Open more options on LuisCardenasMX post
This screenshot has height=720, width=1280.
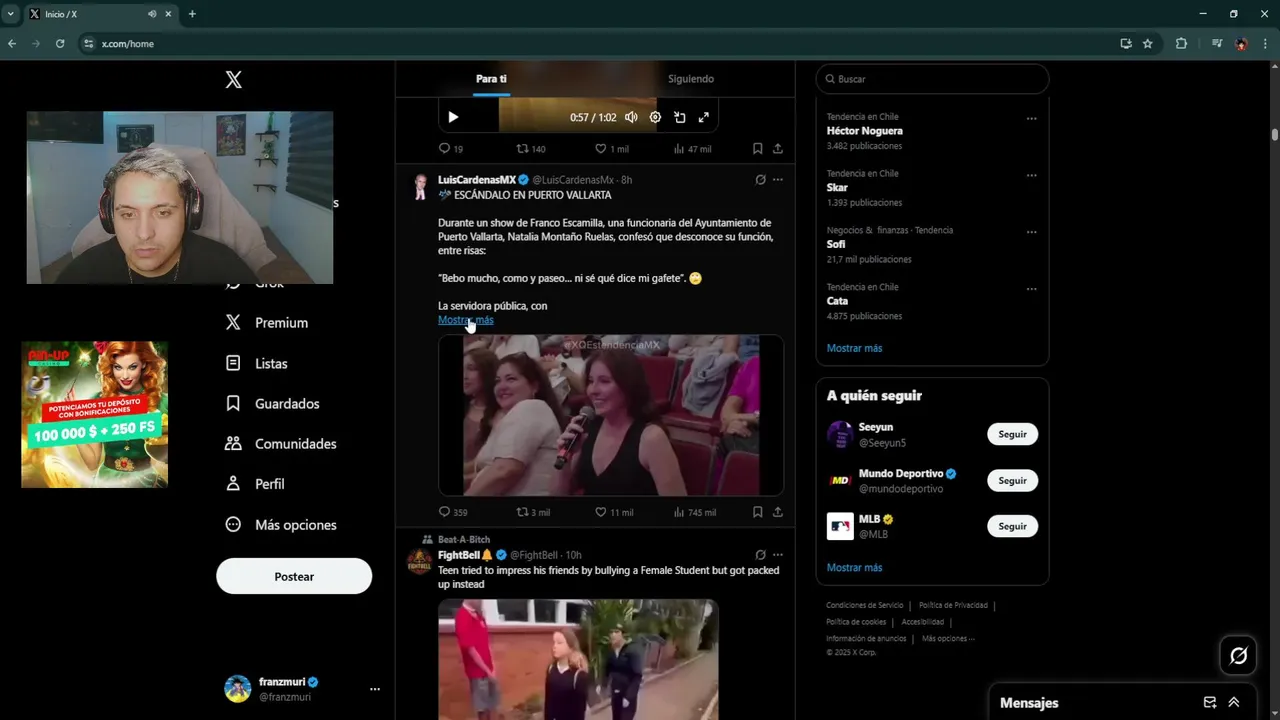click(778, 180)
